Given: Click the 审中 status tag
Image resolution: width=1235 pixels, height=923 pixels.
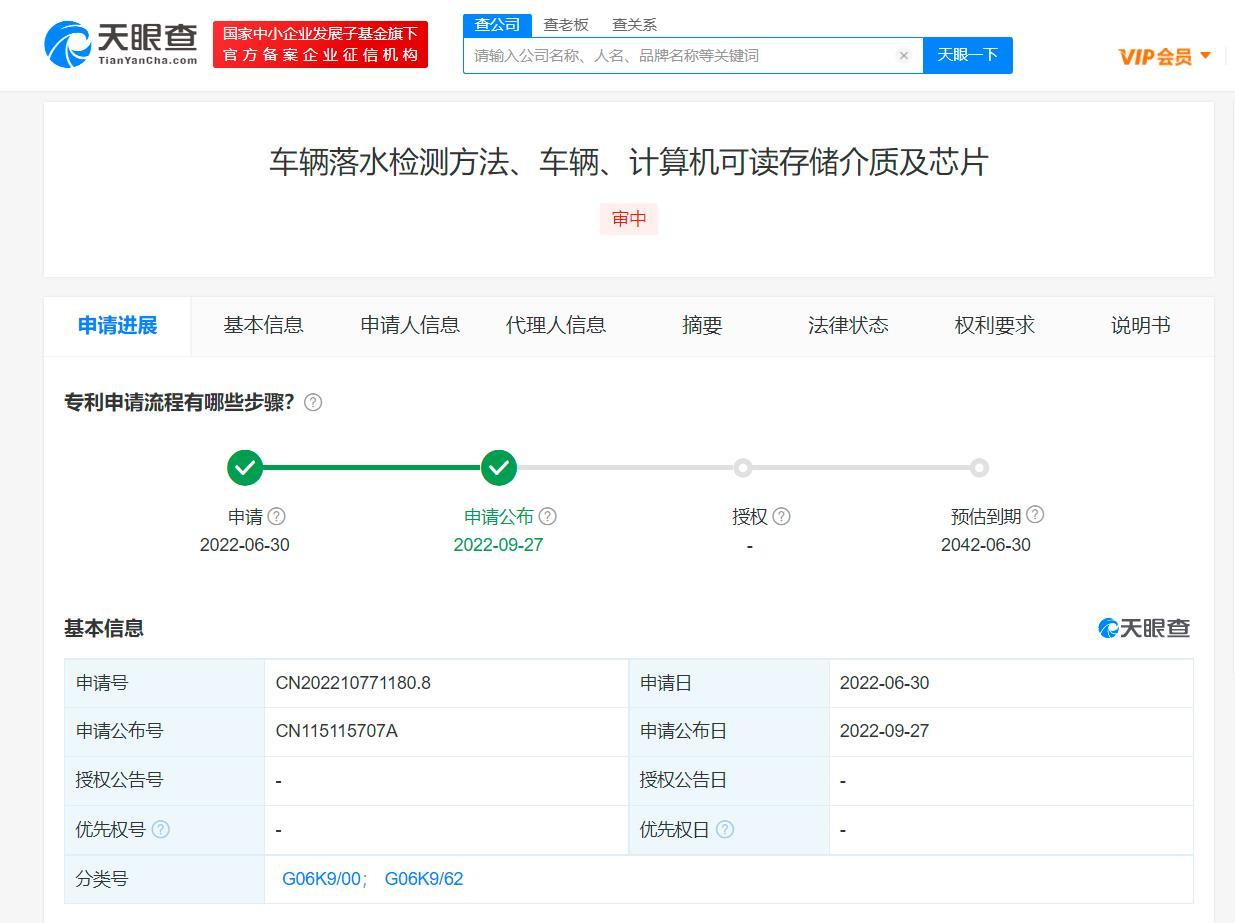Looking at the screenshot, I should (629, 219).
